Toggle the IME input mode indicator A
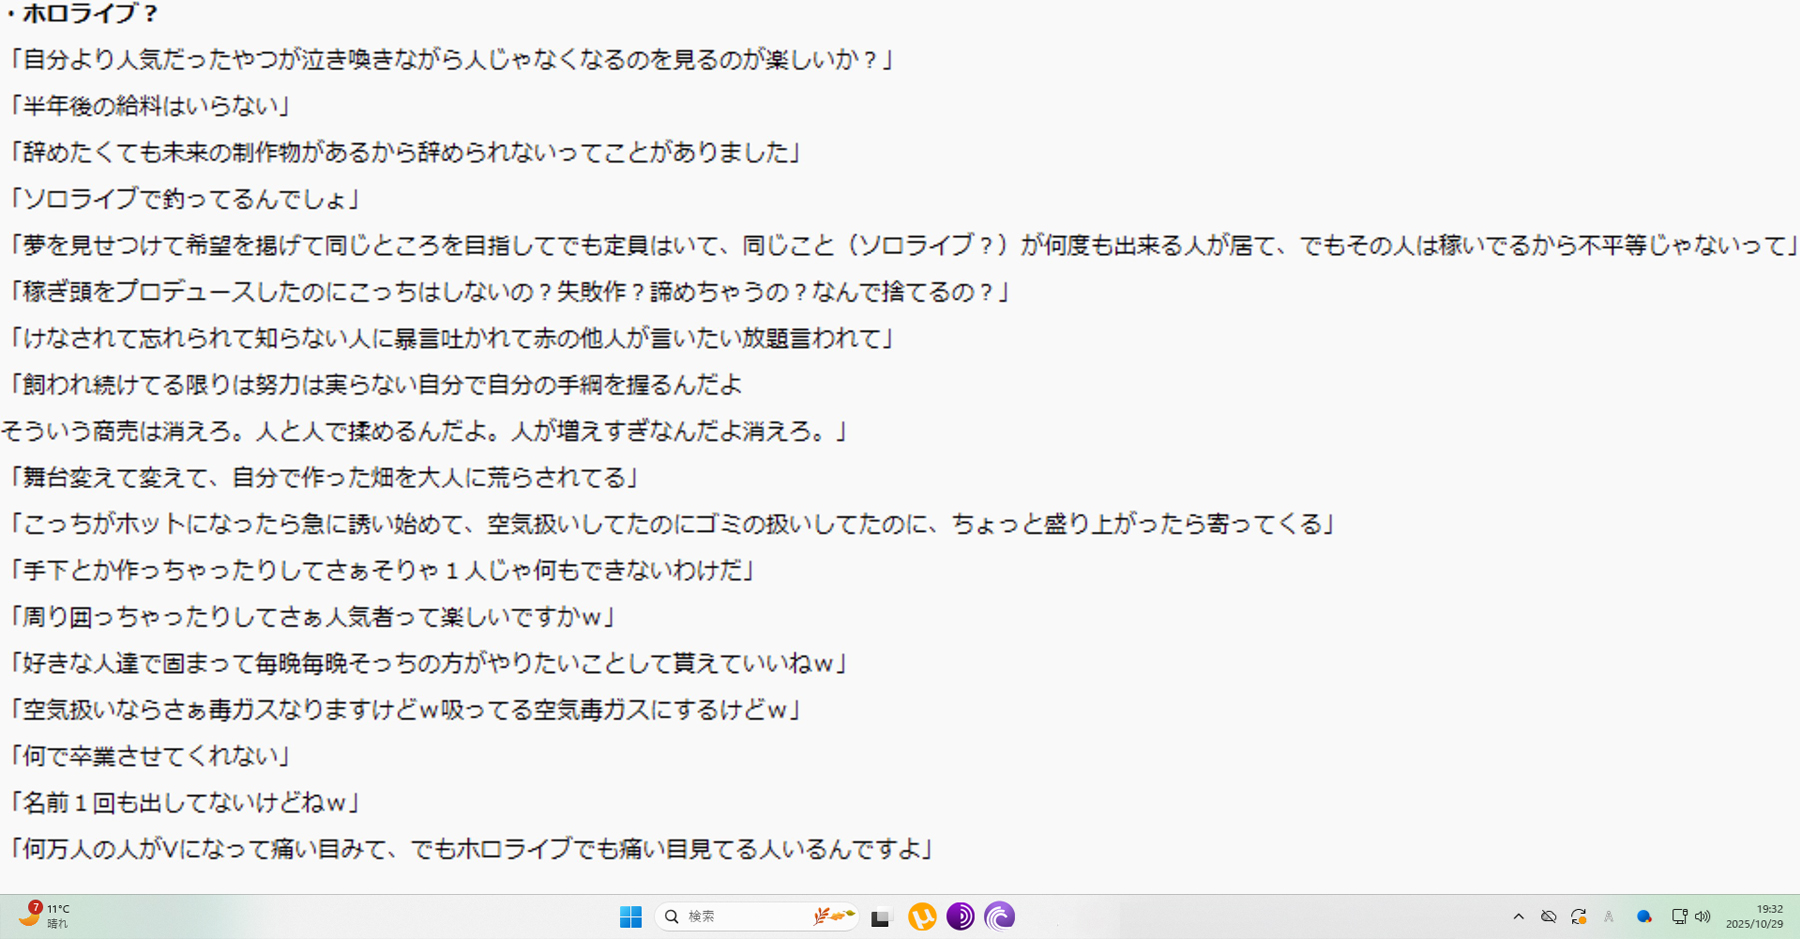The image size is (1800, 939). tap(1609, 916)
